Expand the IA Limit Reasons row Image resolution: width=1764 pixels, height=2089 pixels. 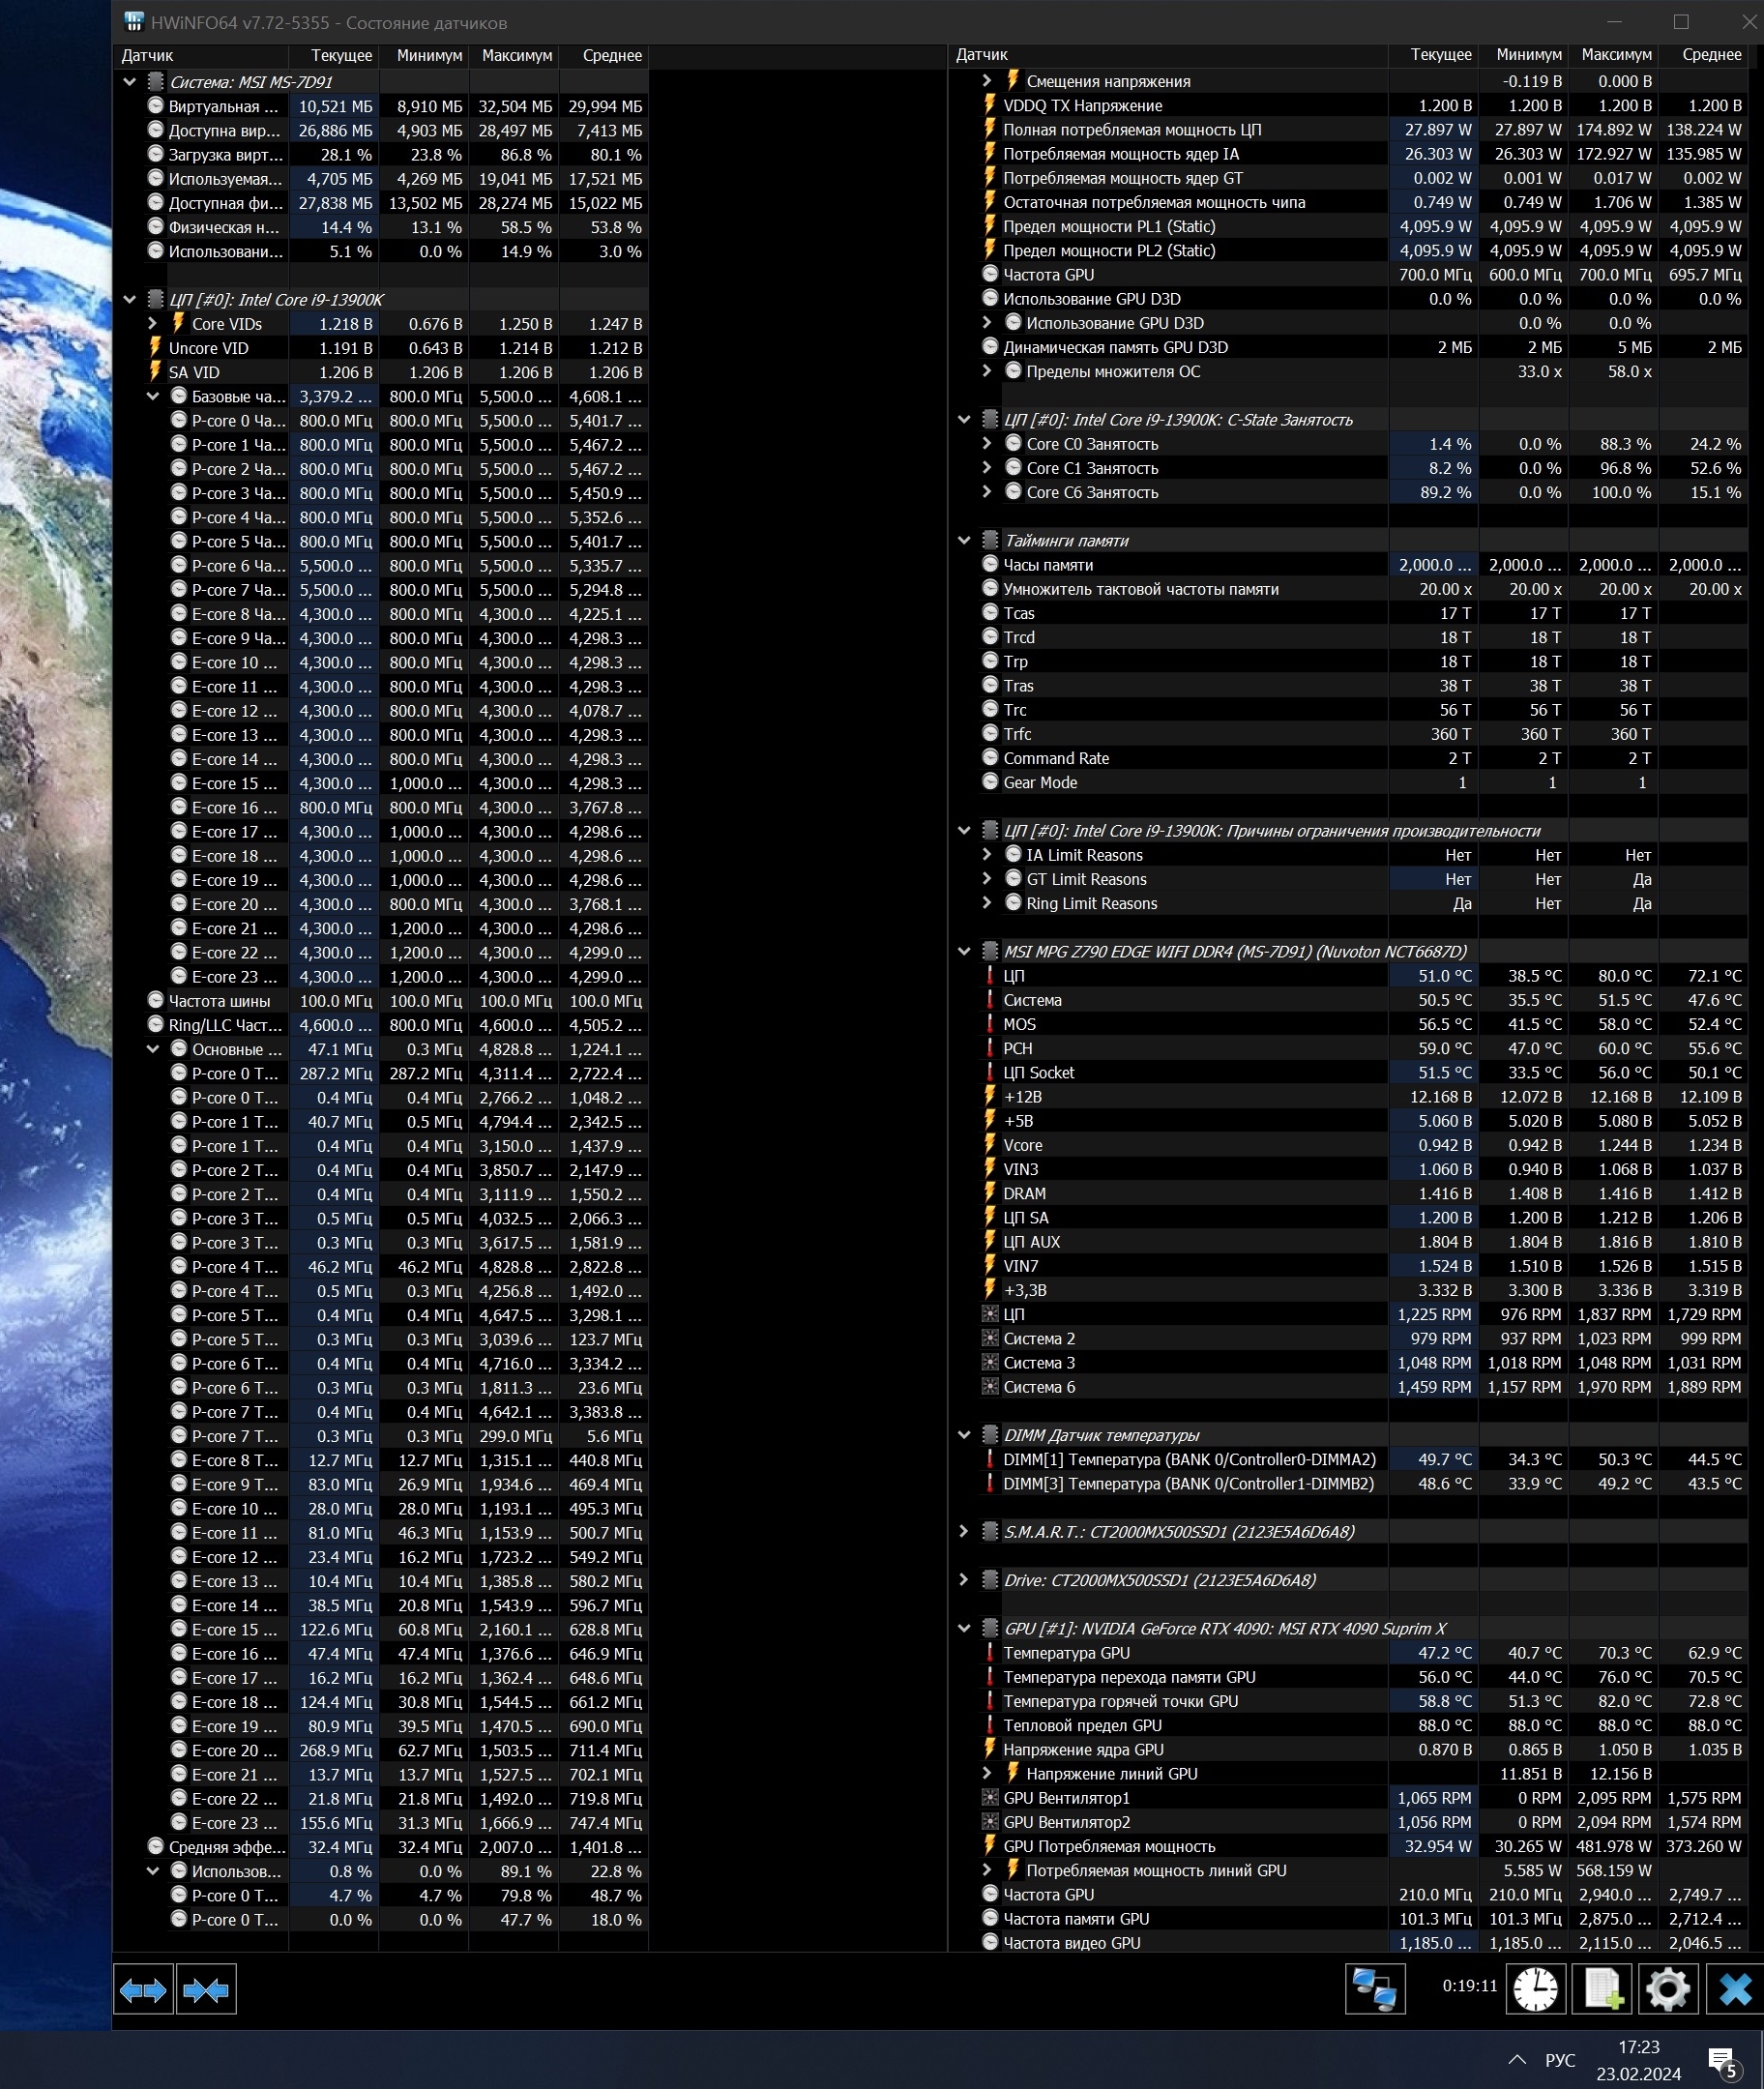[987, 855]
